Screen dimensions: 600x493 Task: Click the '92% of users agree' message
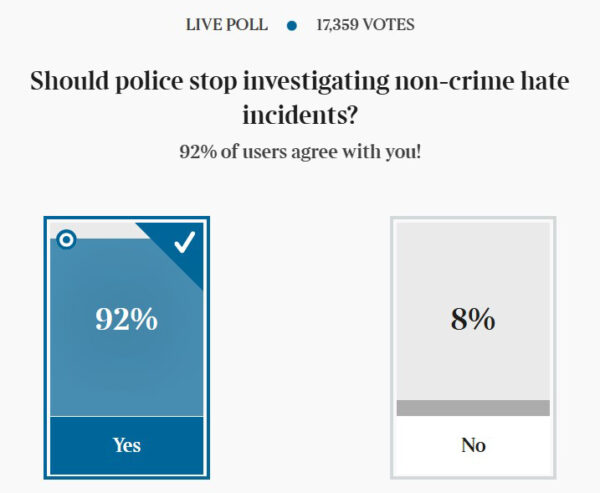(x=300, y=152)
